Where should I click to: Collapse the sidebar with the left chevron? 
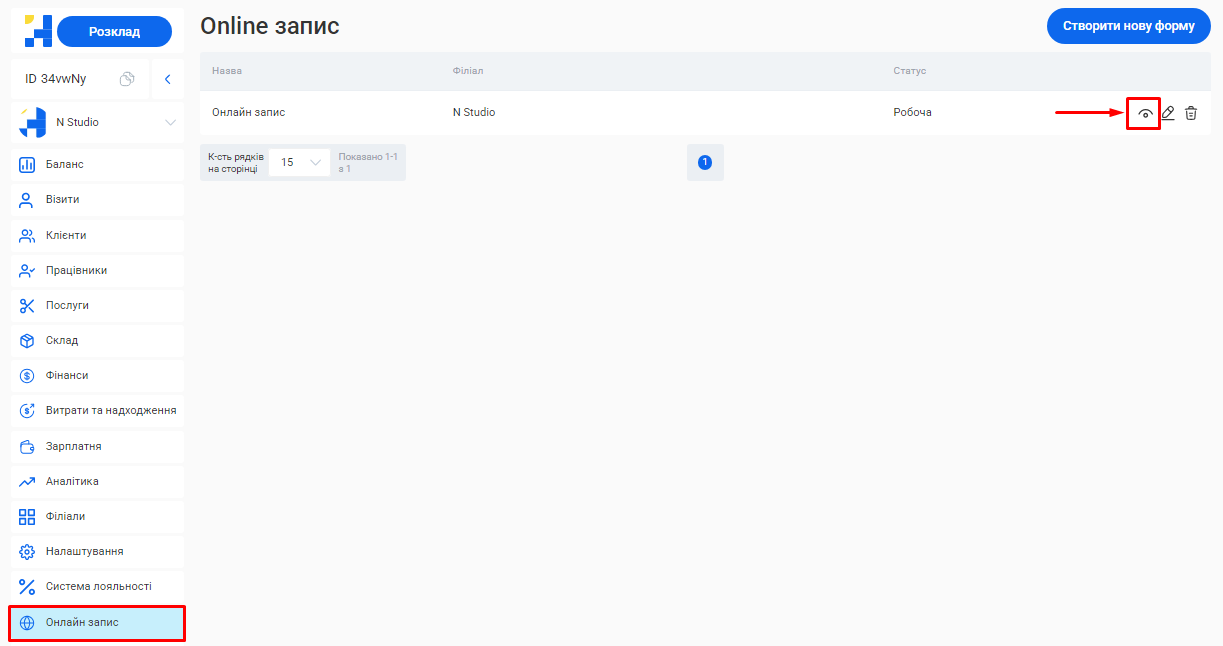tap(168, 79)
